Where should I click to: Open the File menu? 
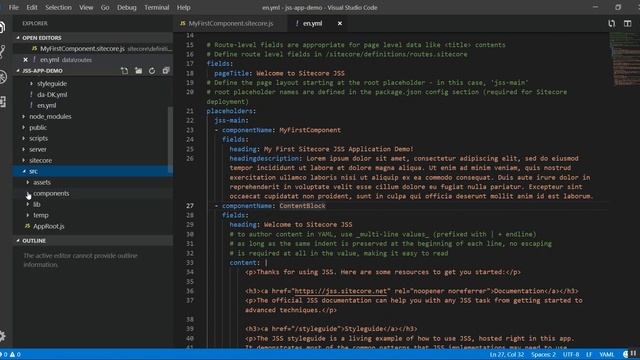point(13,7)
